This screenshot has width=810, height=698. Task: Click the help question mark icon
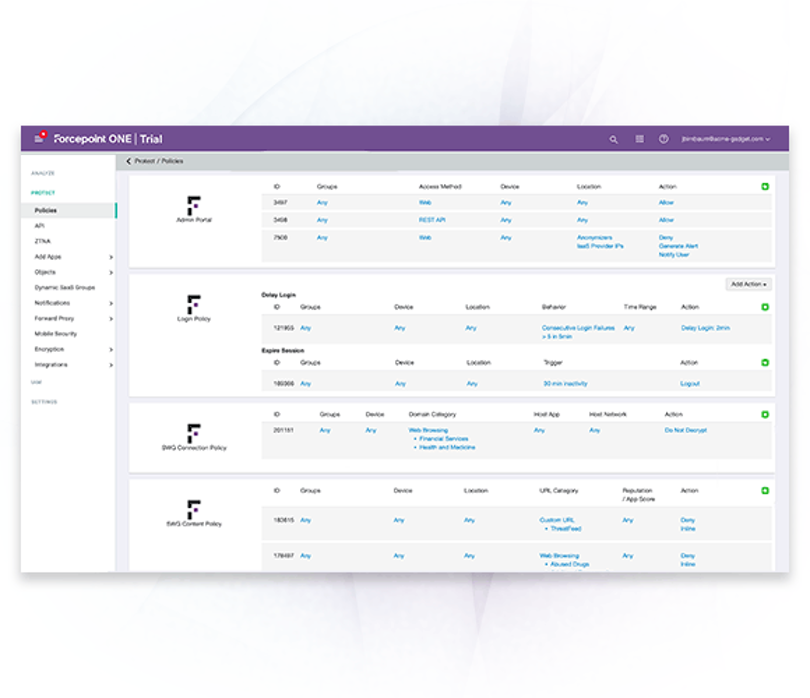(x=663, y=140)
